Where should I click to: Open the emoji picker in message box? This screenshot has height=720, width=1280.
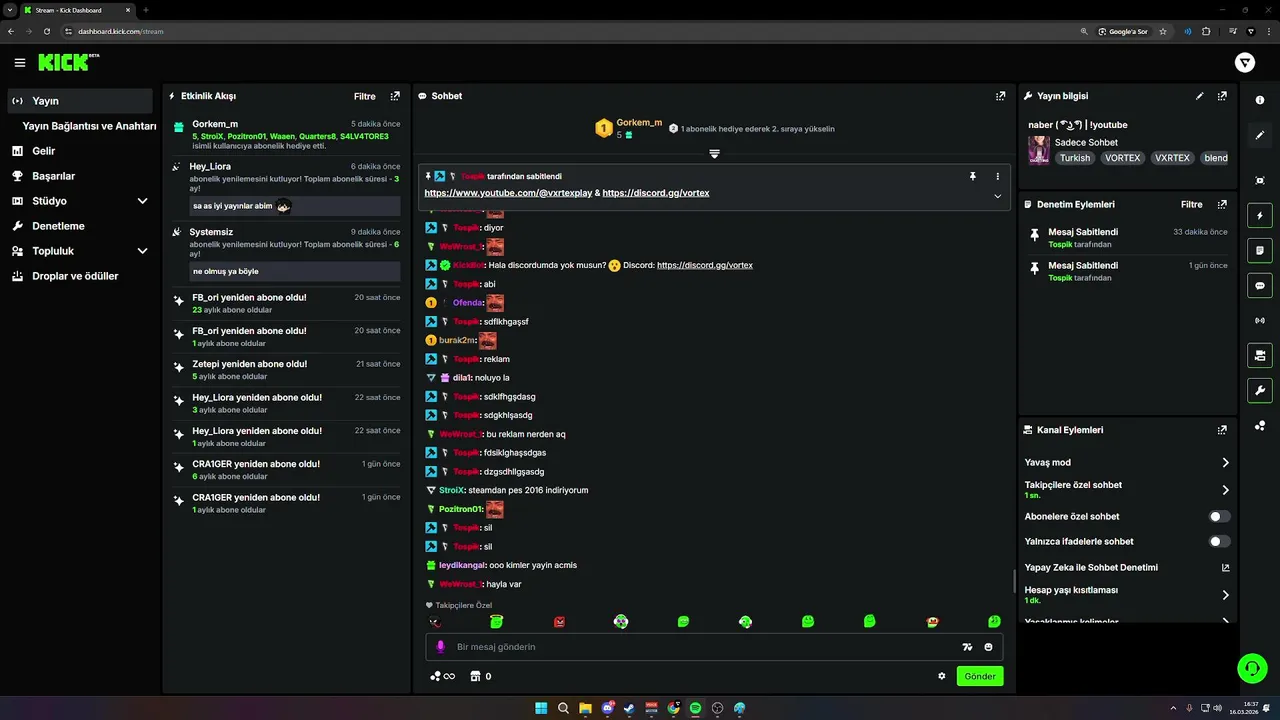click(x=988, y=647)
